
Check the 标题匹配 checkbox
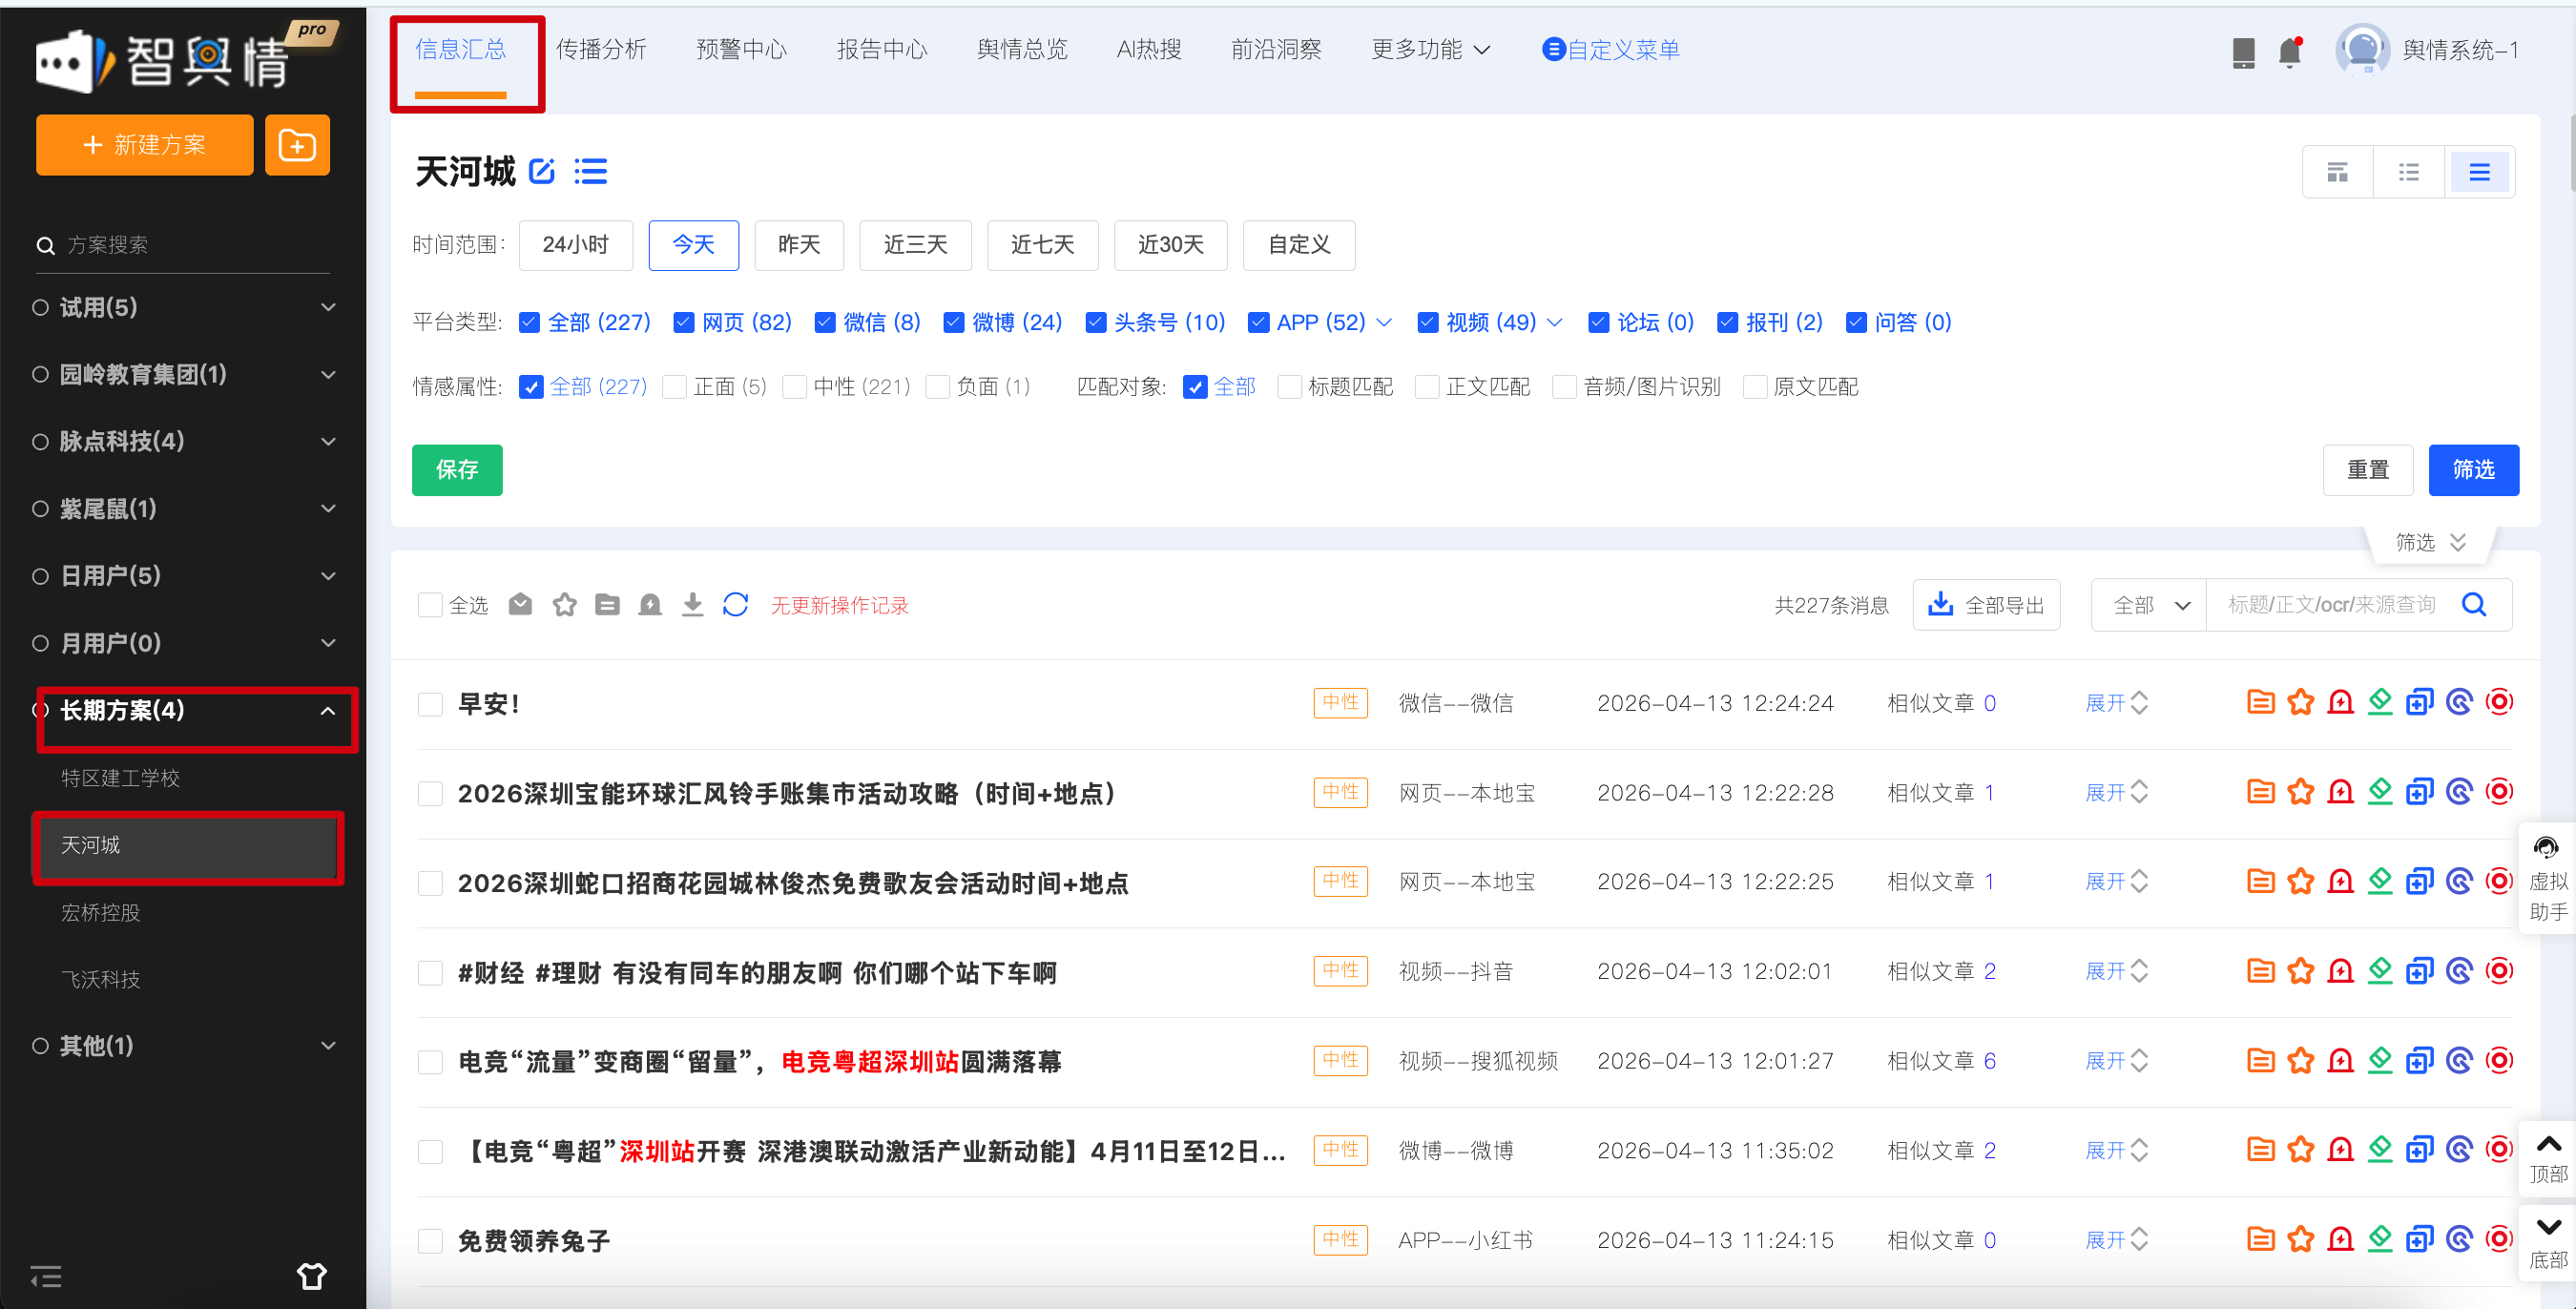1290,387
